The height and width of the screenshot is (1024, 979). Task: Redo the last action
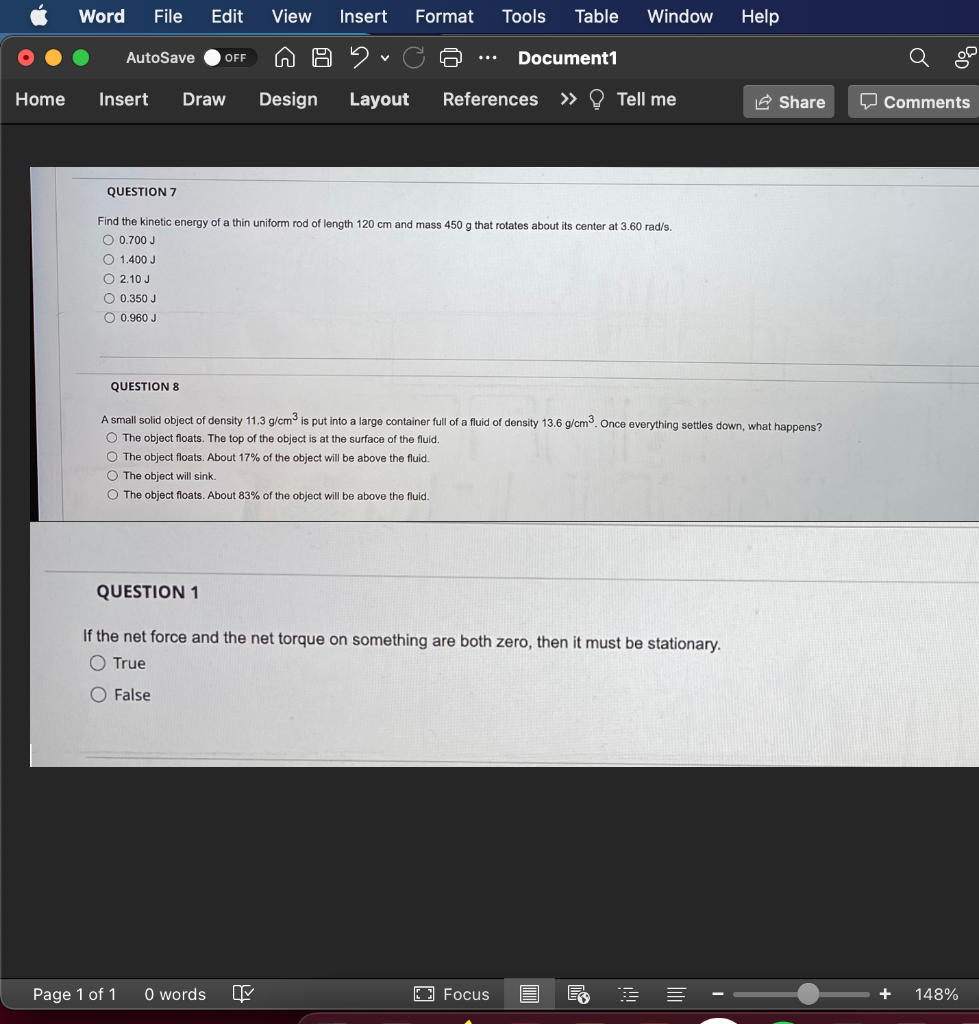413,57
